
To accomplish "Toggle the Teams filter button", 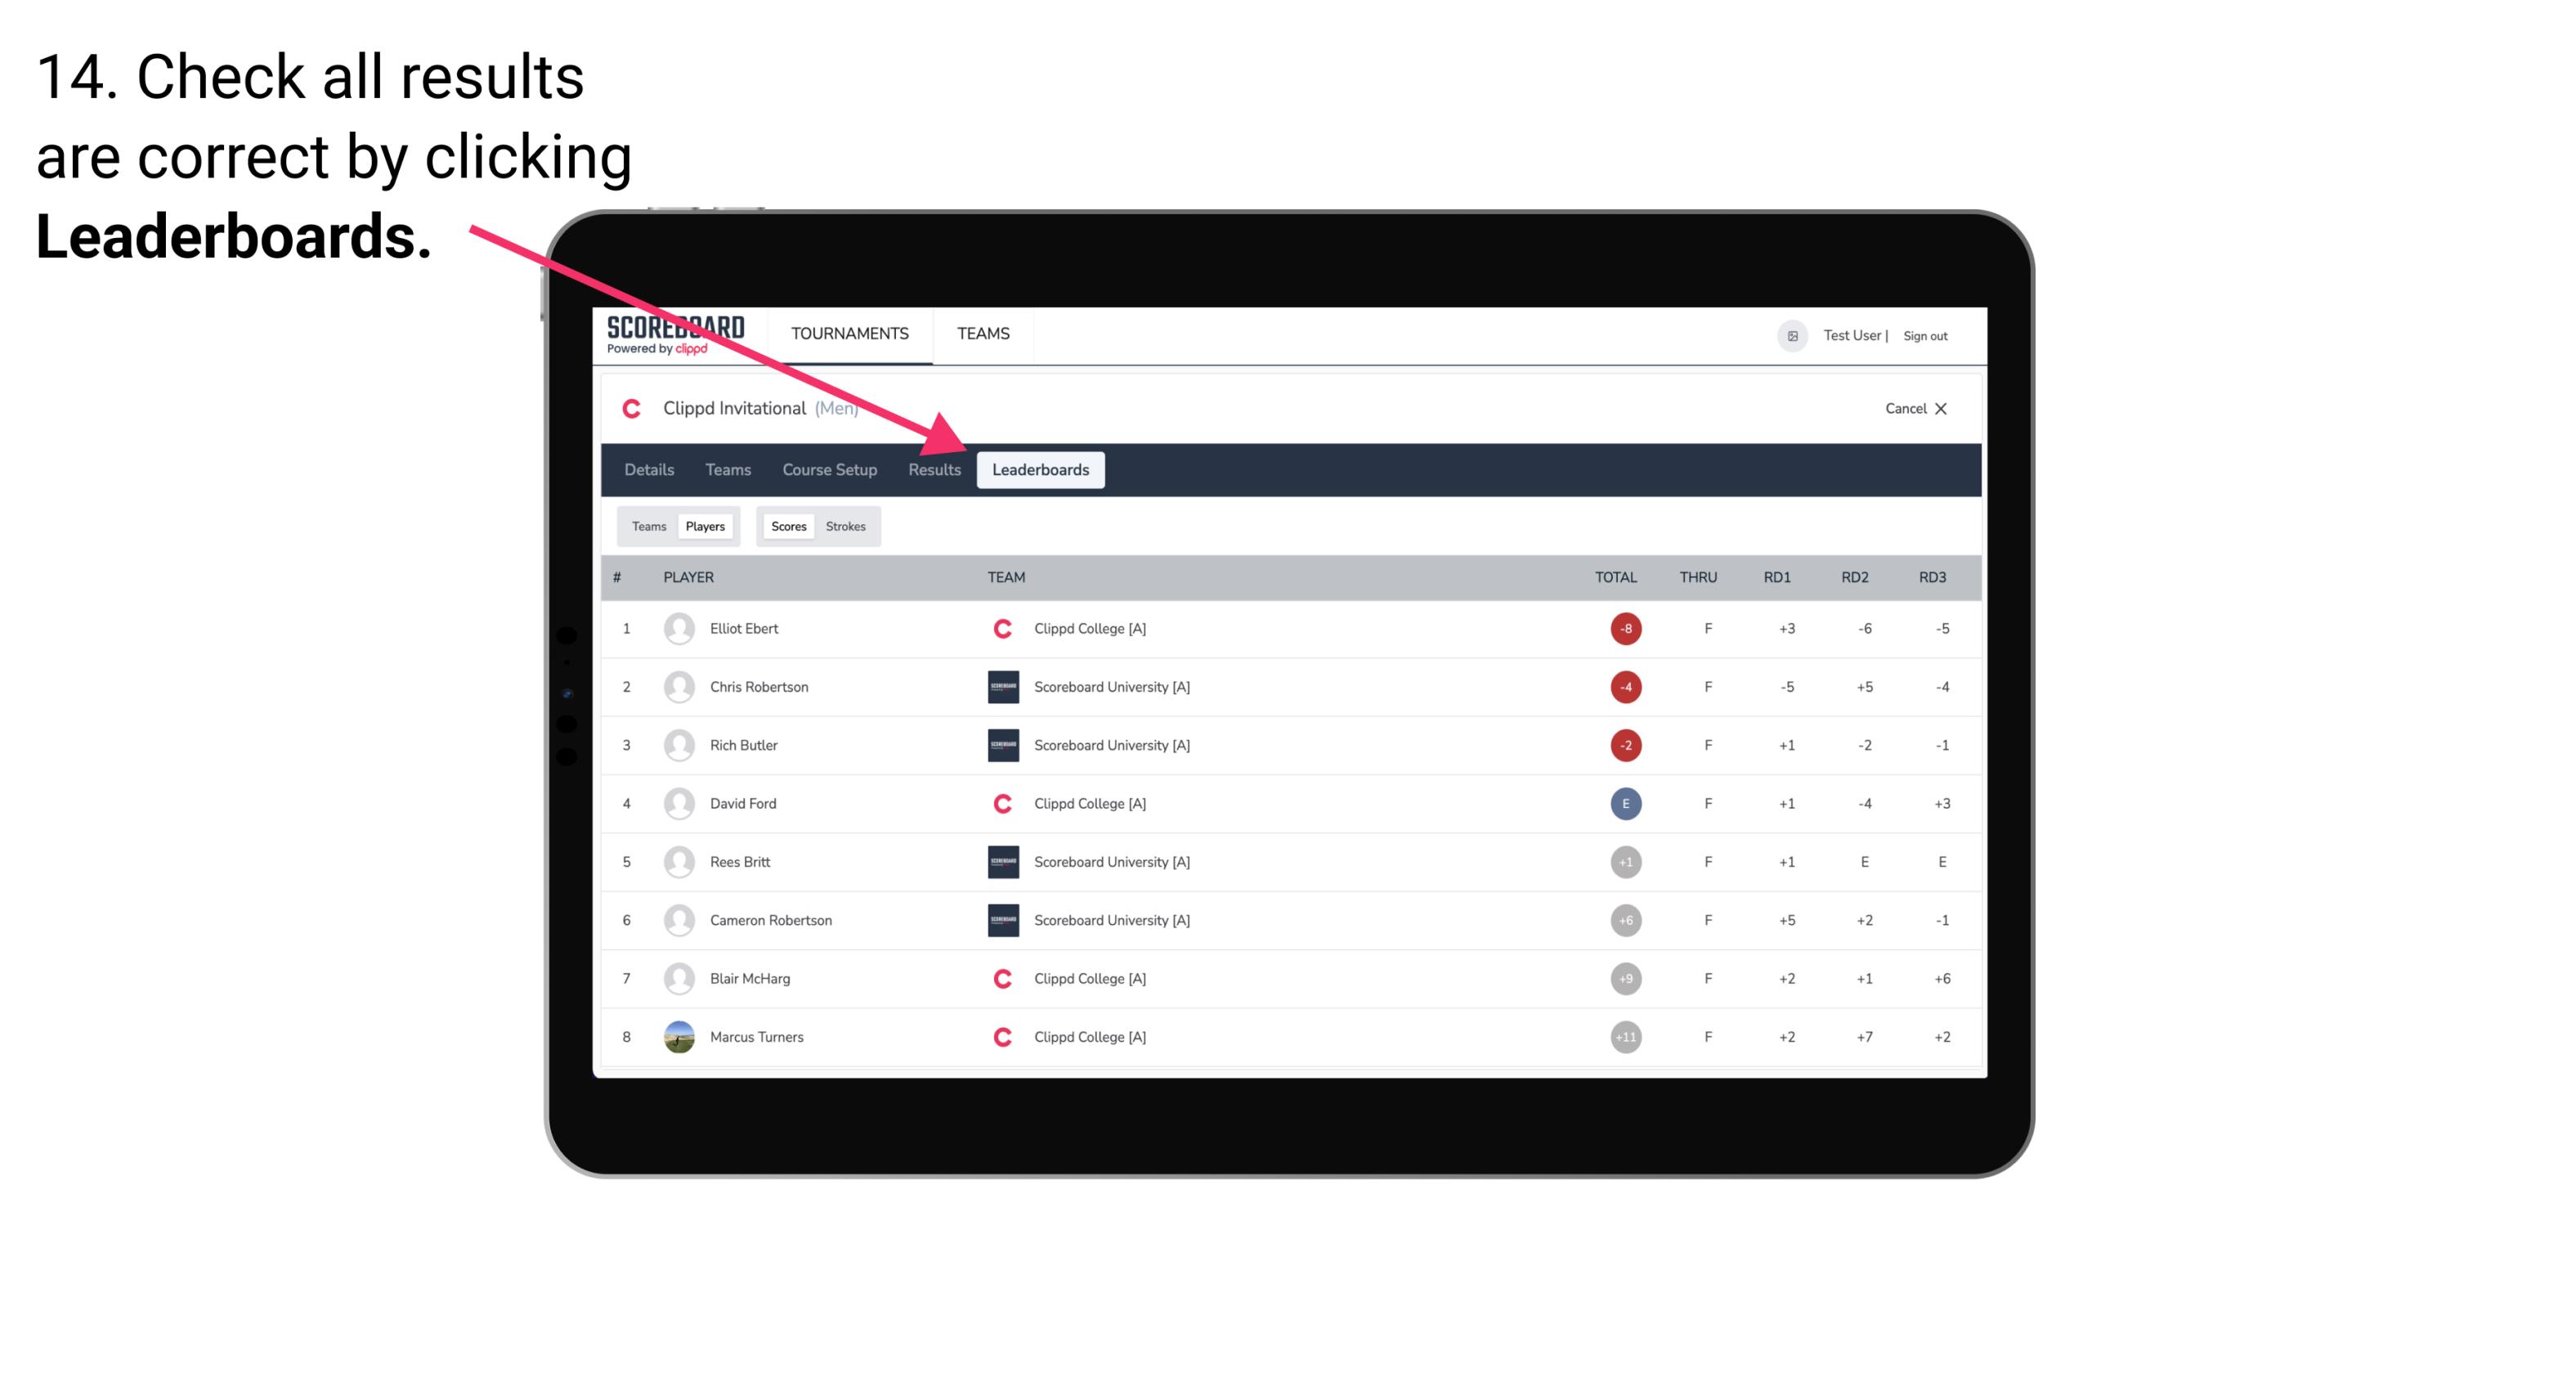I will coord(647,526).
